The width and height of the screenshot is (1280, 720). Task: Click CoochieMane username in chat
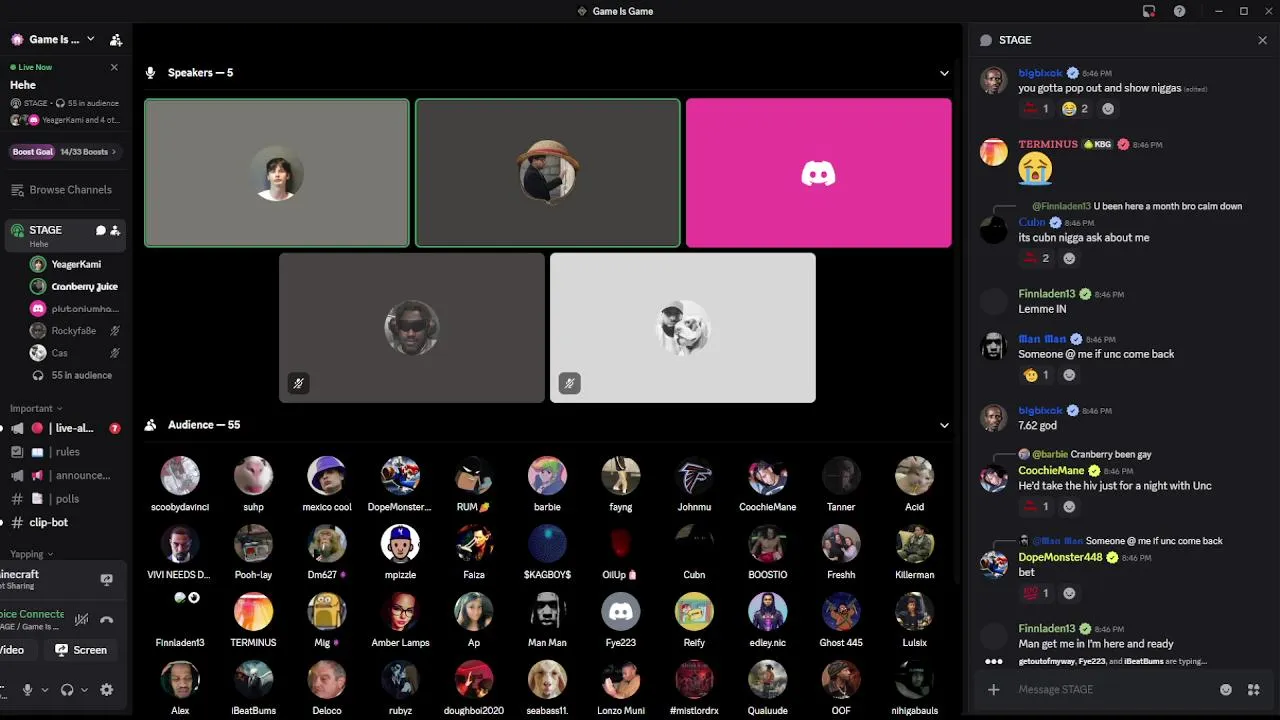1051,470
